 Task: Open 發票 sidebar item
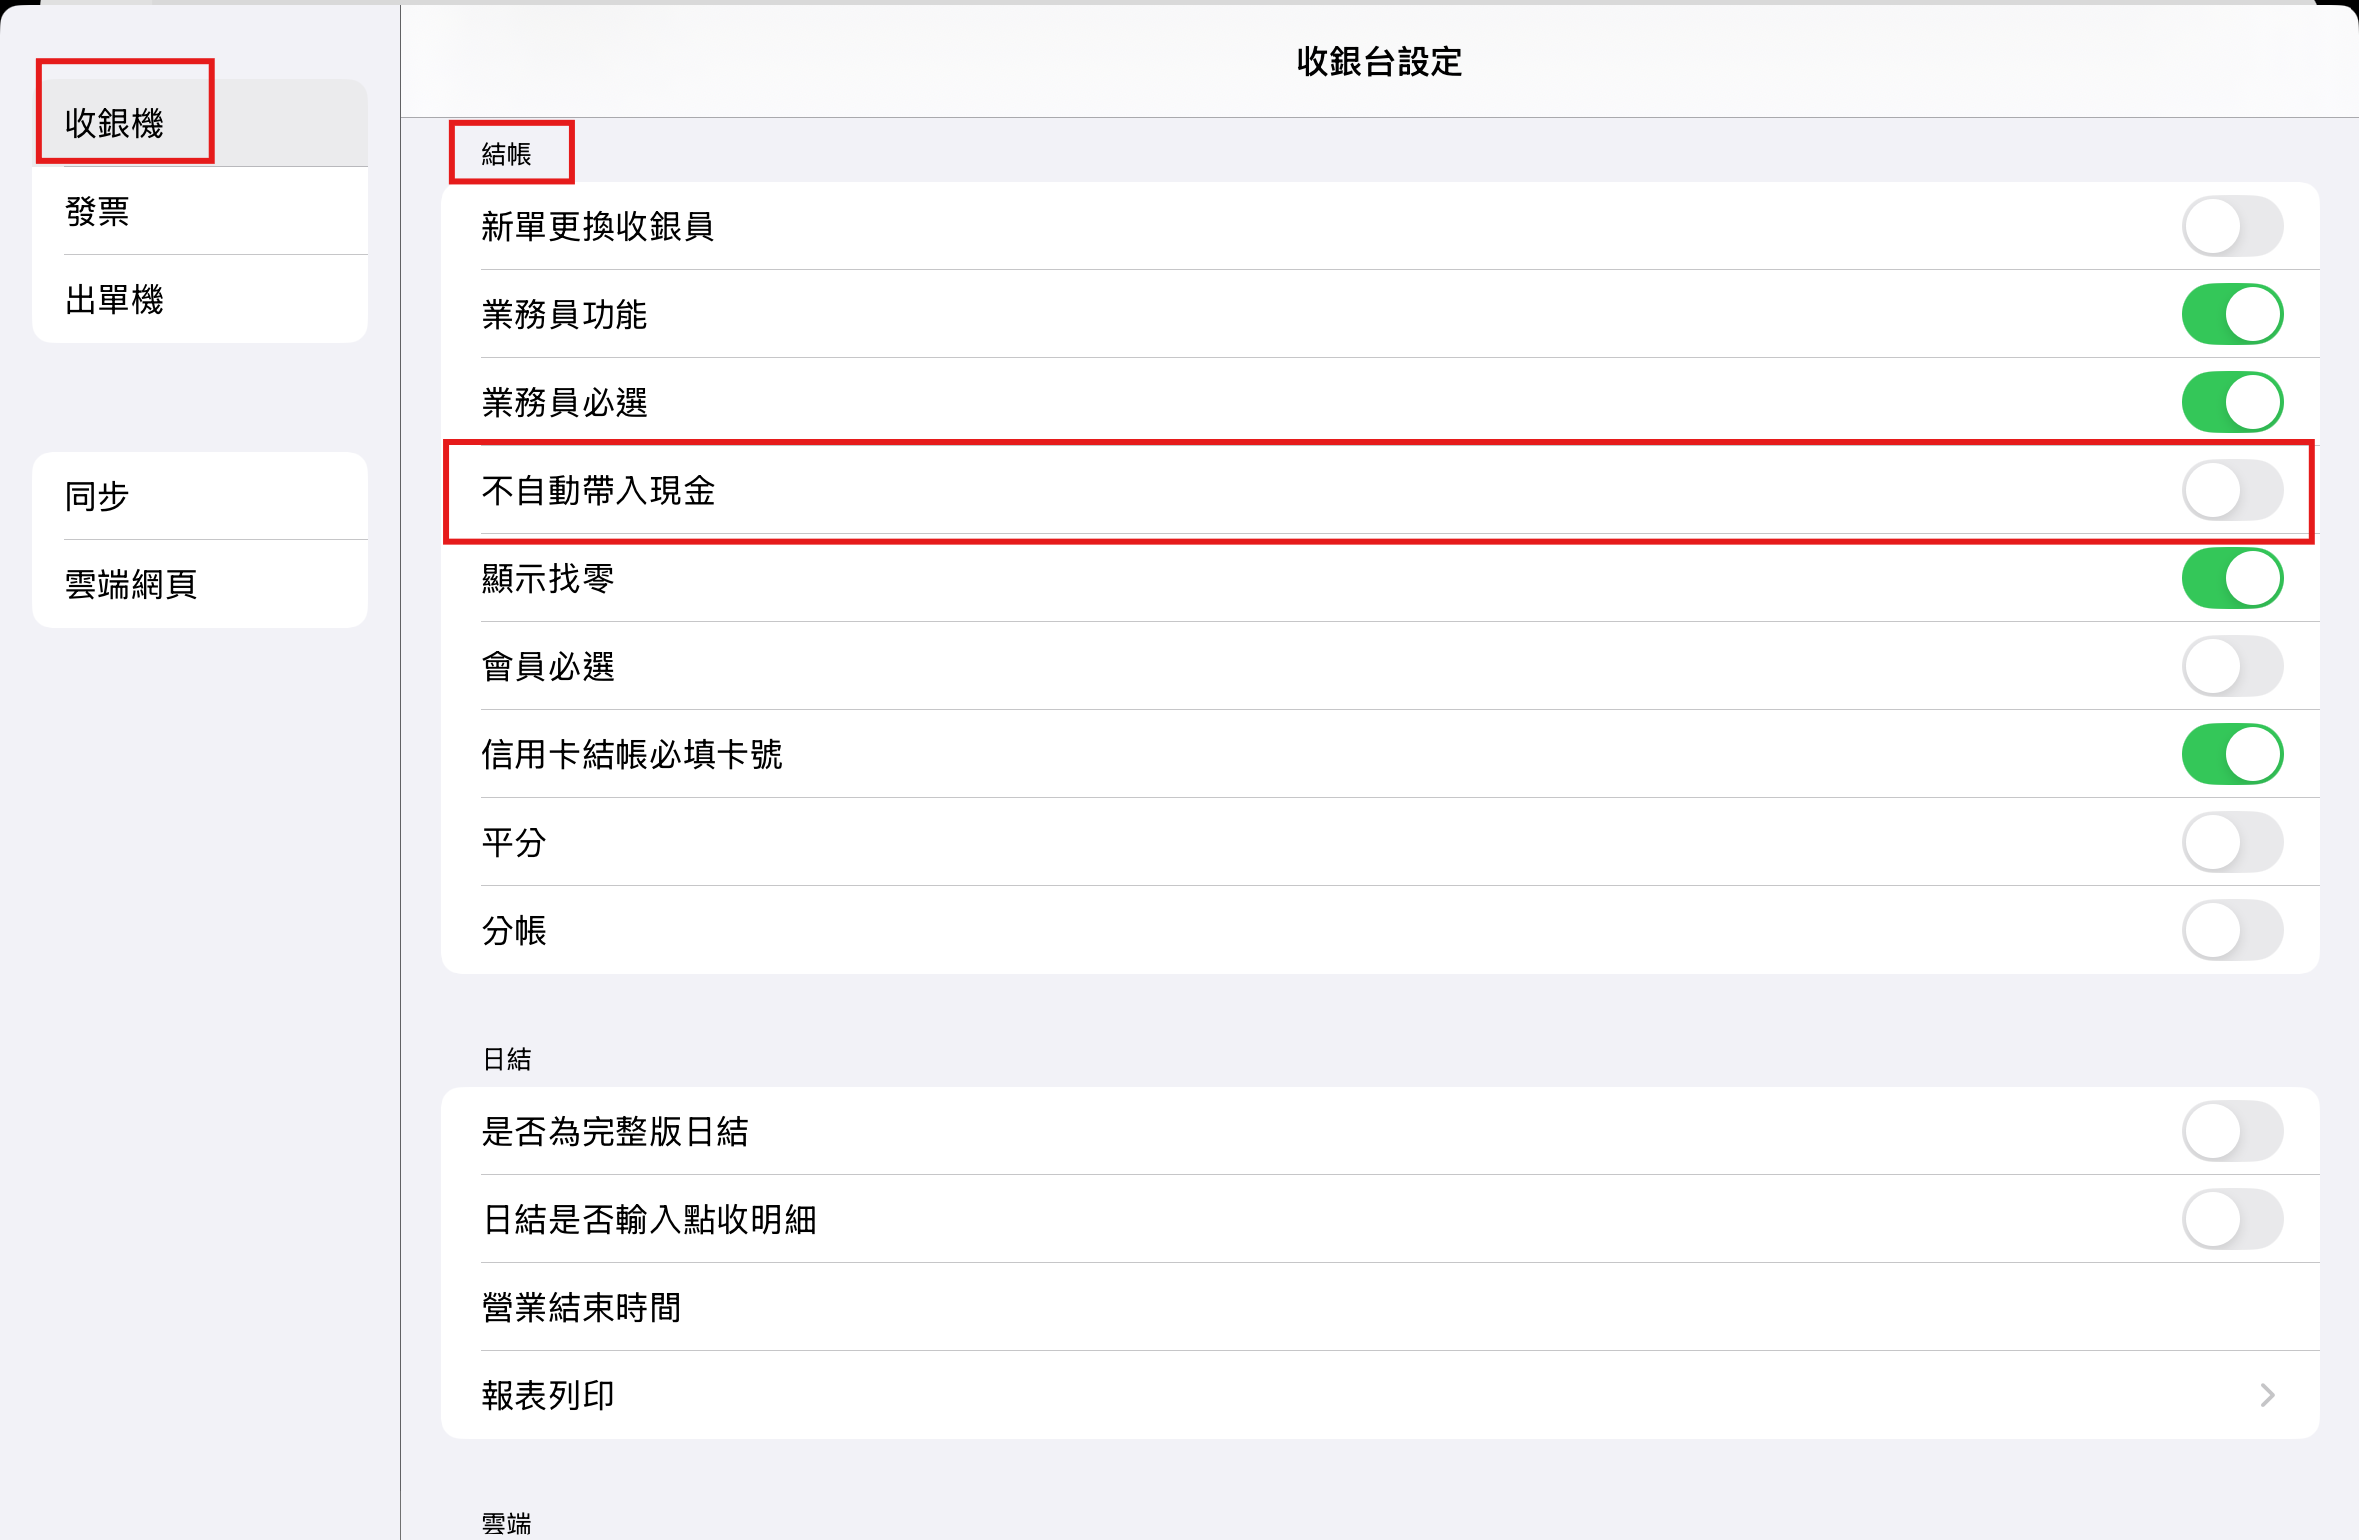[x=200, y=211]
